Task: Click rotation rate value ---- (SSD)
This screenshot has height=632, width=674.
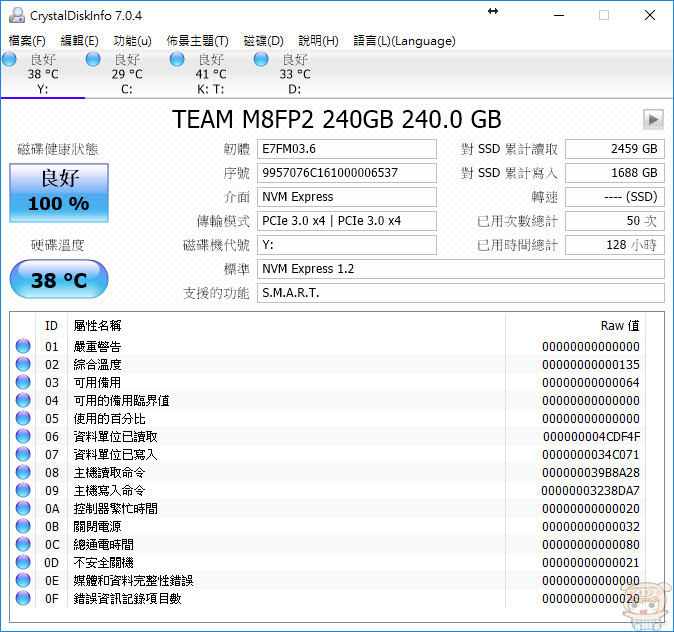Action: click(x=615, y=197)
